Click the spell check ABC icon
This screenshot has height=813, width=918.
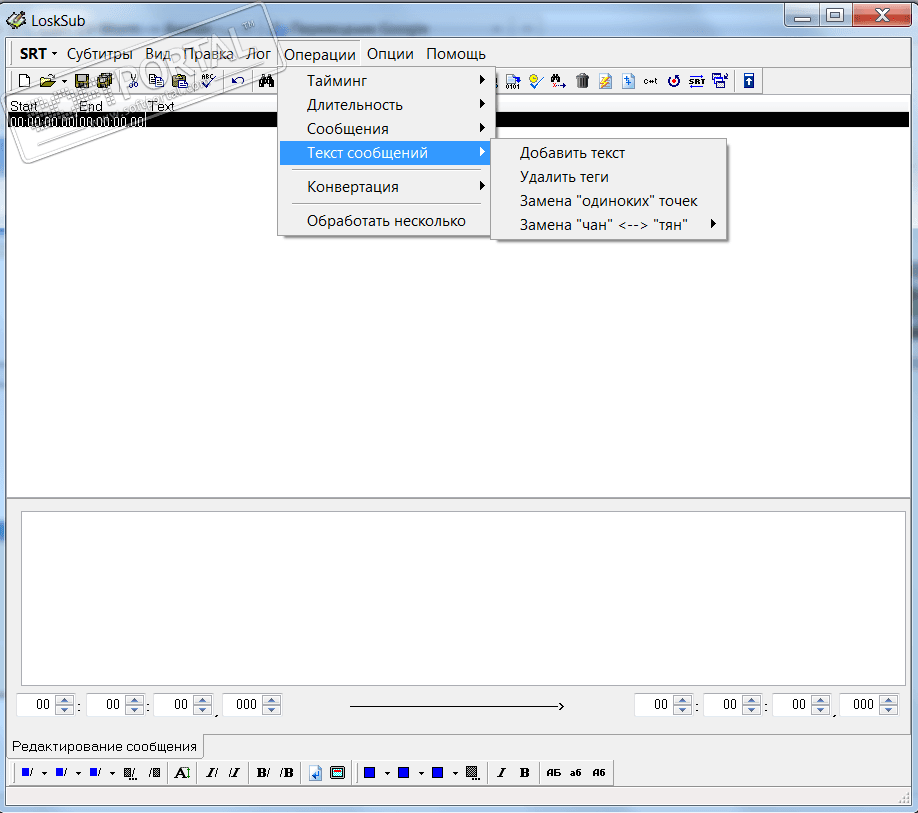click(208, 81)
